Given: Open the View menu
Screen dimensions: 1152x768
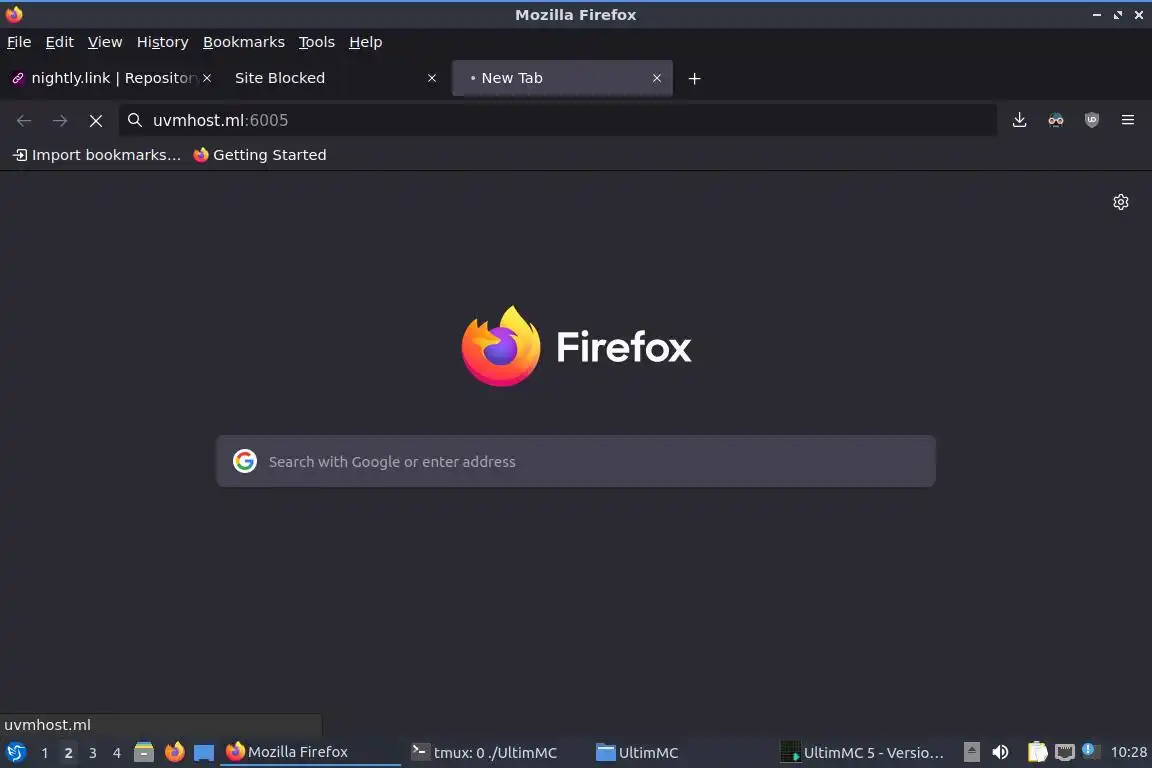Looking at the screenshot, I should (105, 42).
